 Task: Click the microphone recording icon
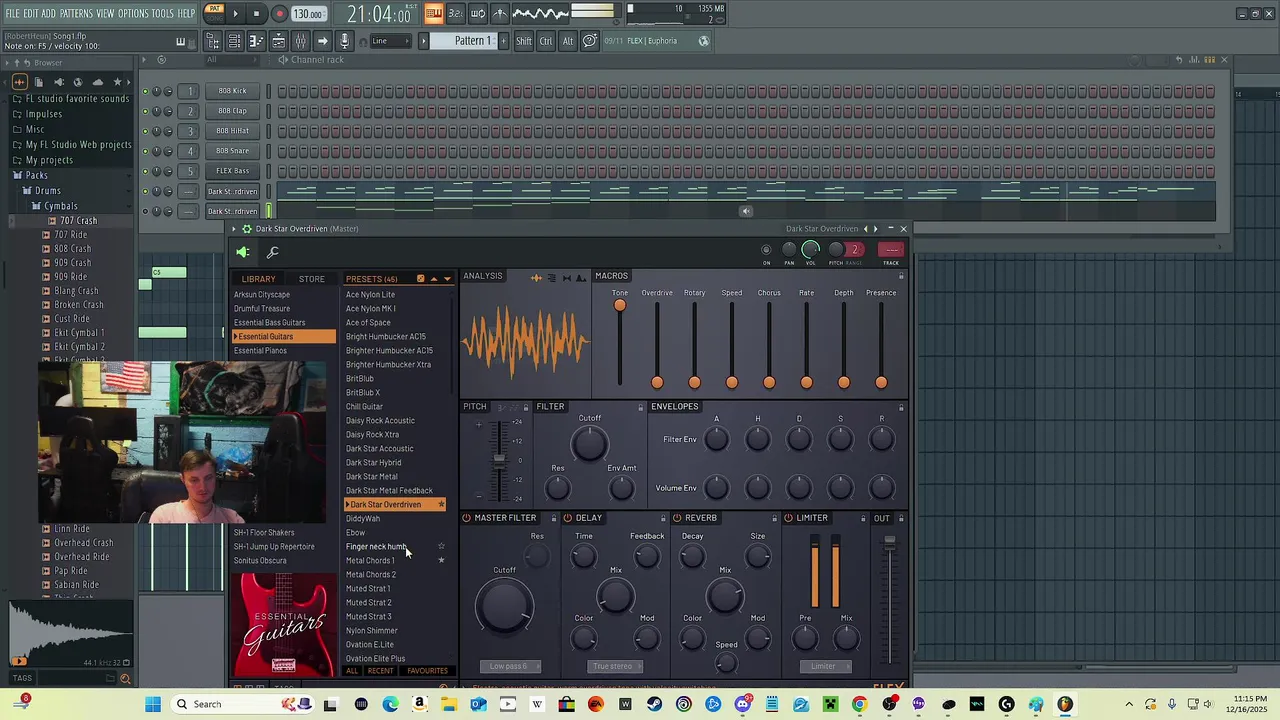(x=344, y=41)
